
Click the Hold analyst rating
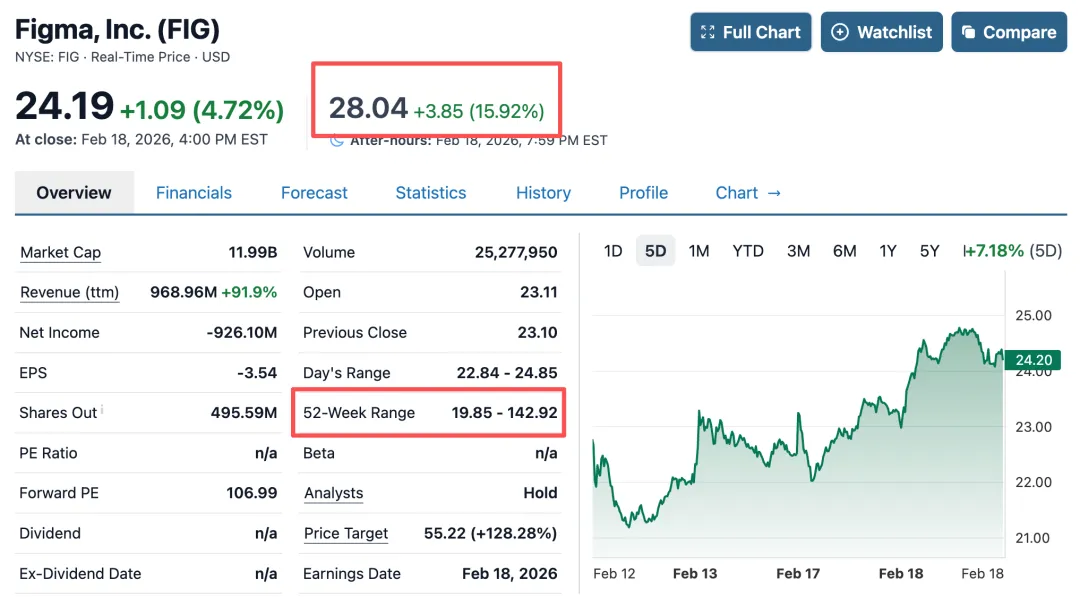541,493
